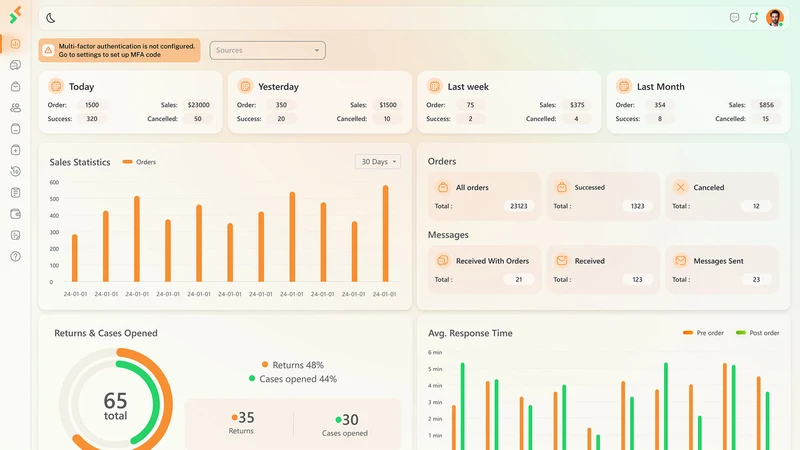The width and height of the screenshot is (800, 450).
Task: Open the 30 Days range dropdown
Action: pyautogui.click(x=378, y=162)
